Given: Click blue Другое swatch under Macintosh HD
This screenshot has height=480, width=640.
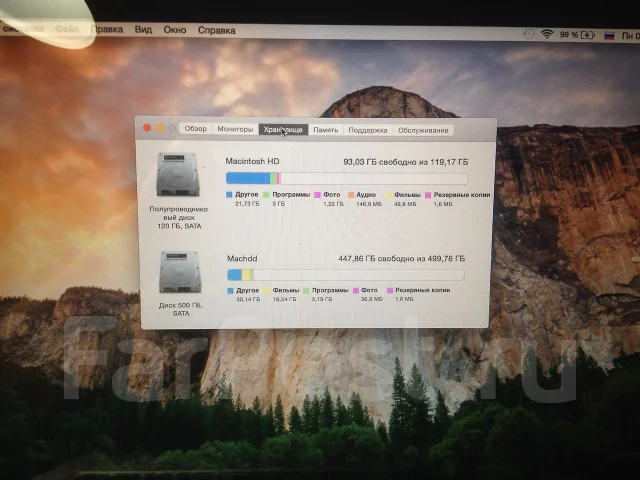Looking at the screenshot, I should click(229, 195).
